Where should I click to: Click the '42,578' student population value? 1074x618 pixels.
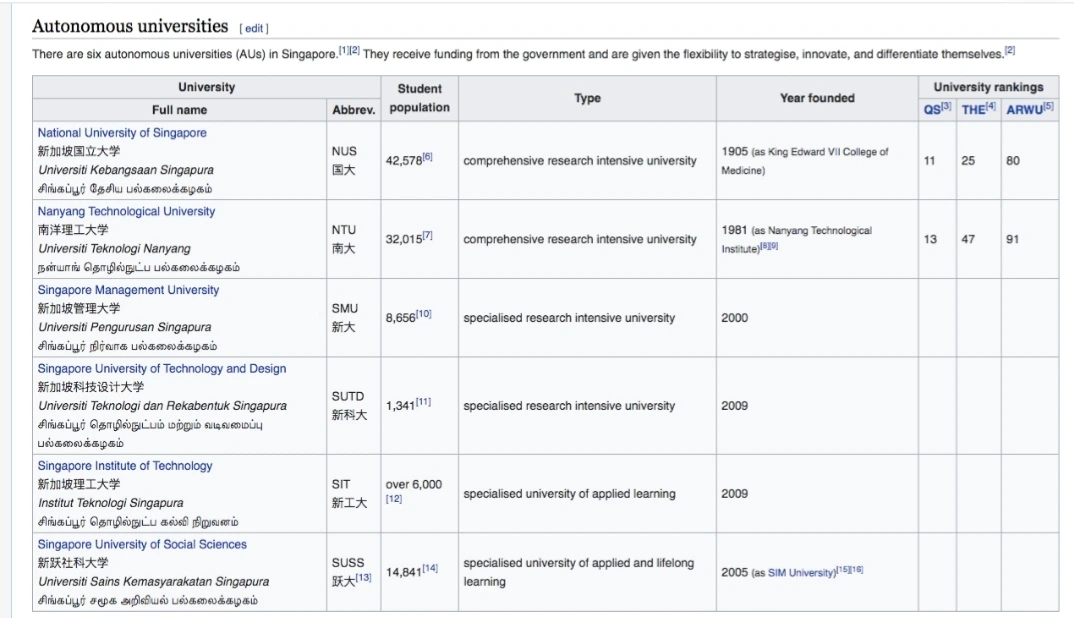pos(403,161)
